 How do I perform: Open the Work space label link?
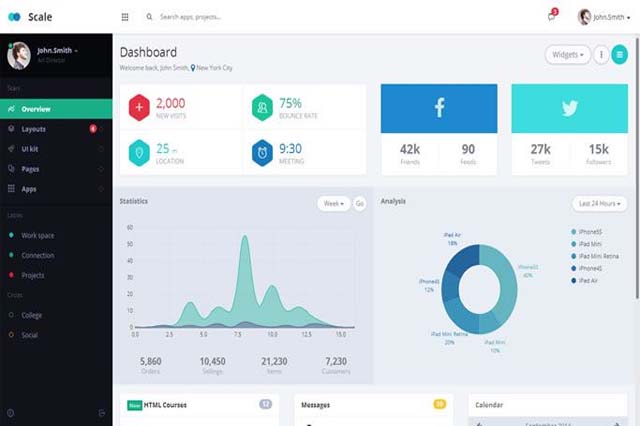[38, 235]
